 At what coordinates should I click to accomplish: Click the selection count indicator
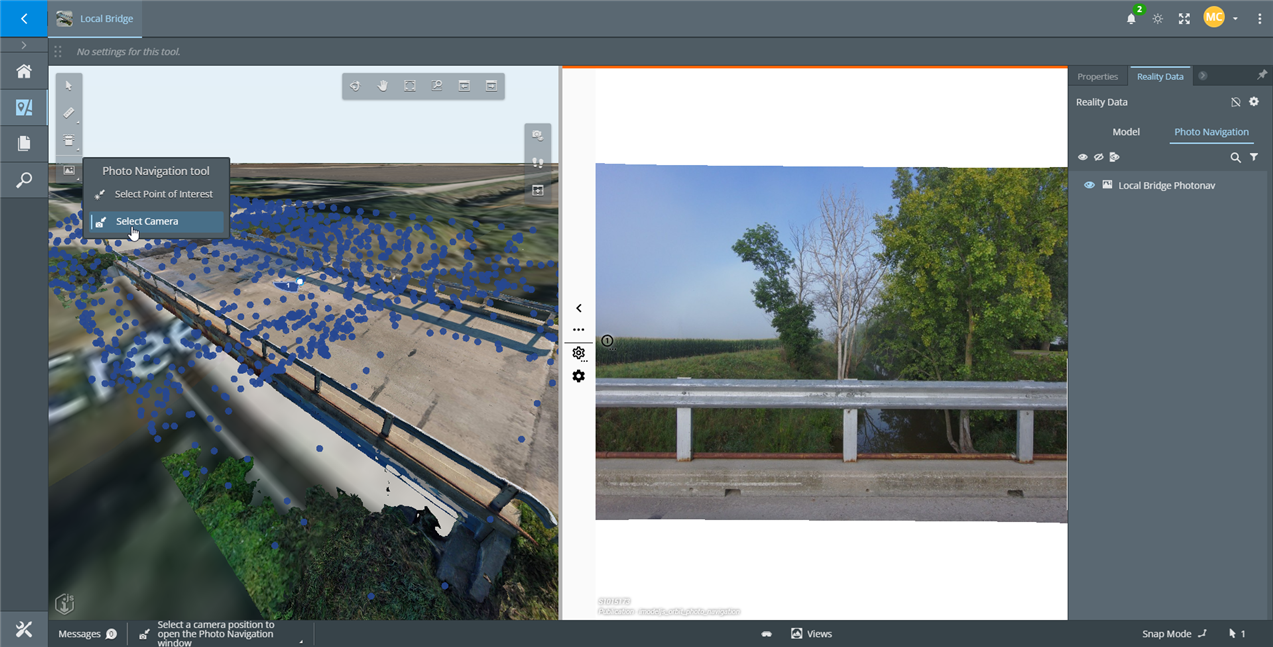point(1237,634)
